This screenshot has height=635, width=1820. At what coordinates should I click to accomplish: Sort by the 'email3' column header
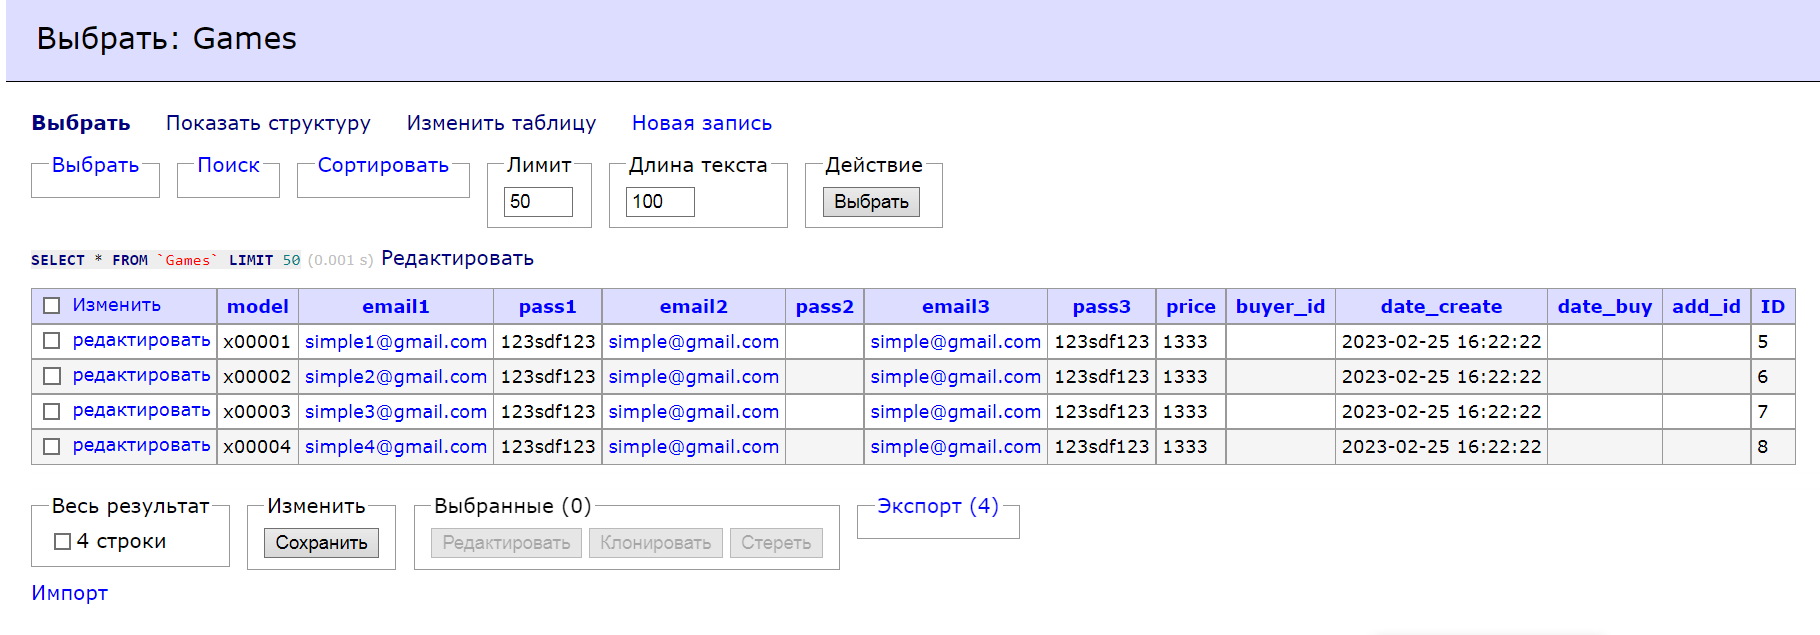tap(955, 306)
